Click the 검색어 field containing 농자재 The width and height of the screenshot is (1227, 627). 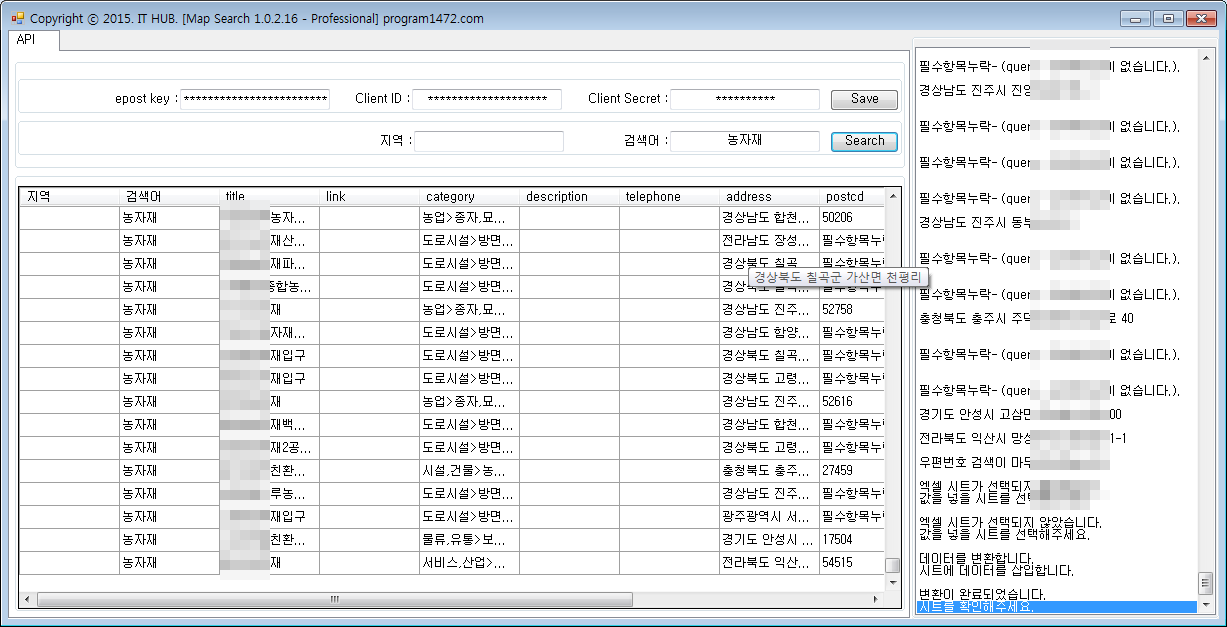pyautogui.click(x=744, y=141)
